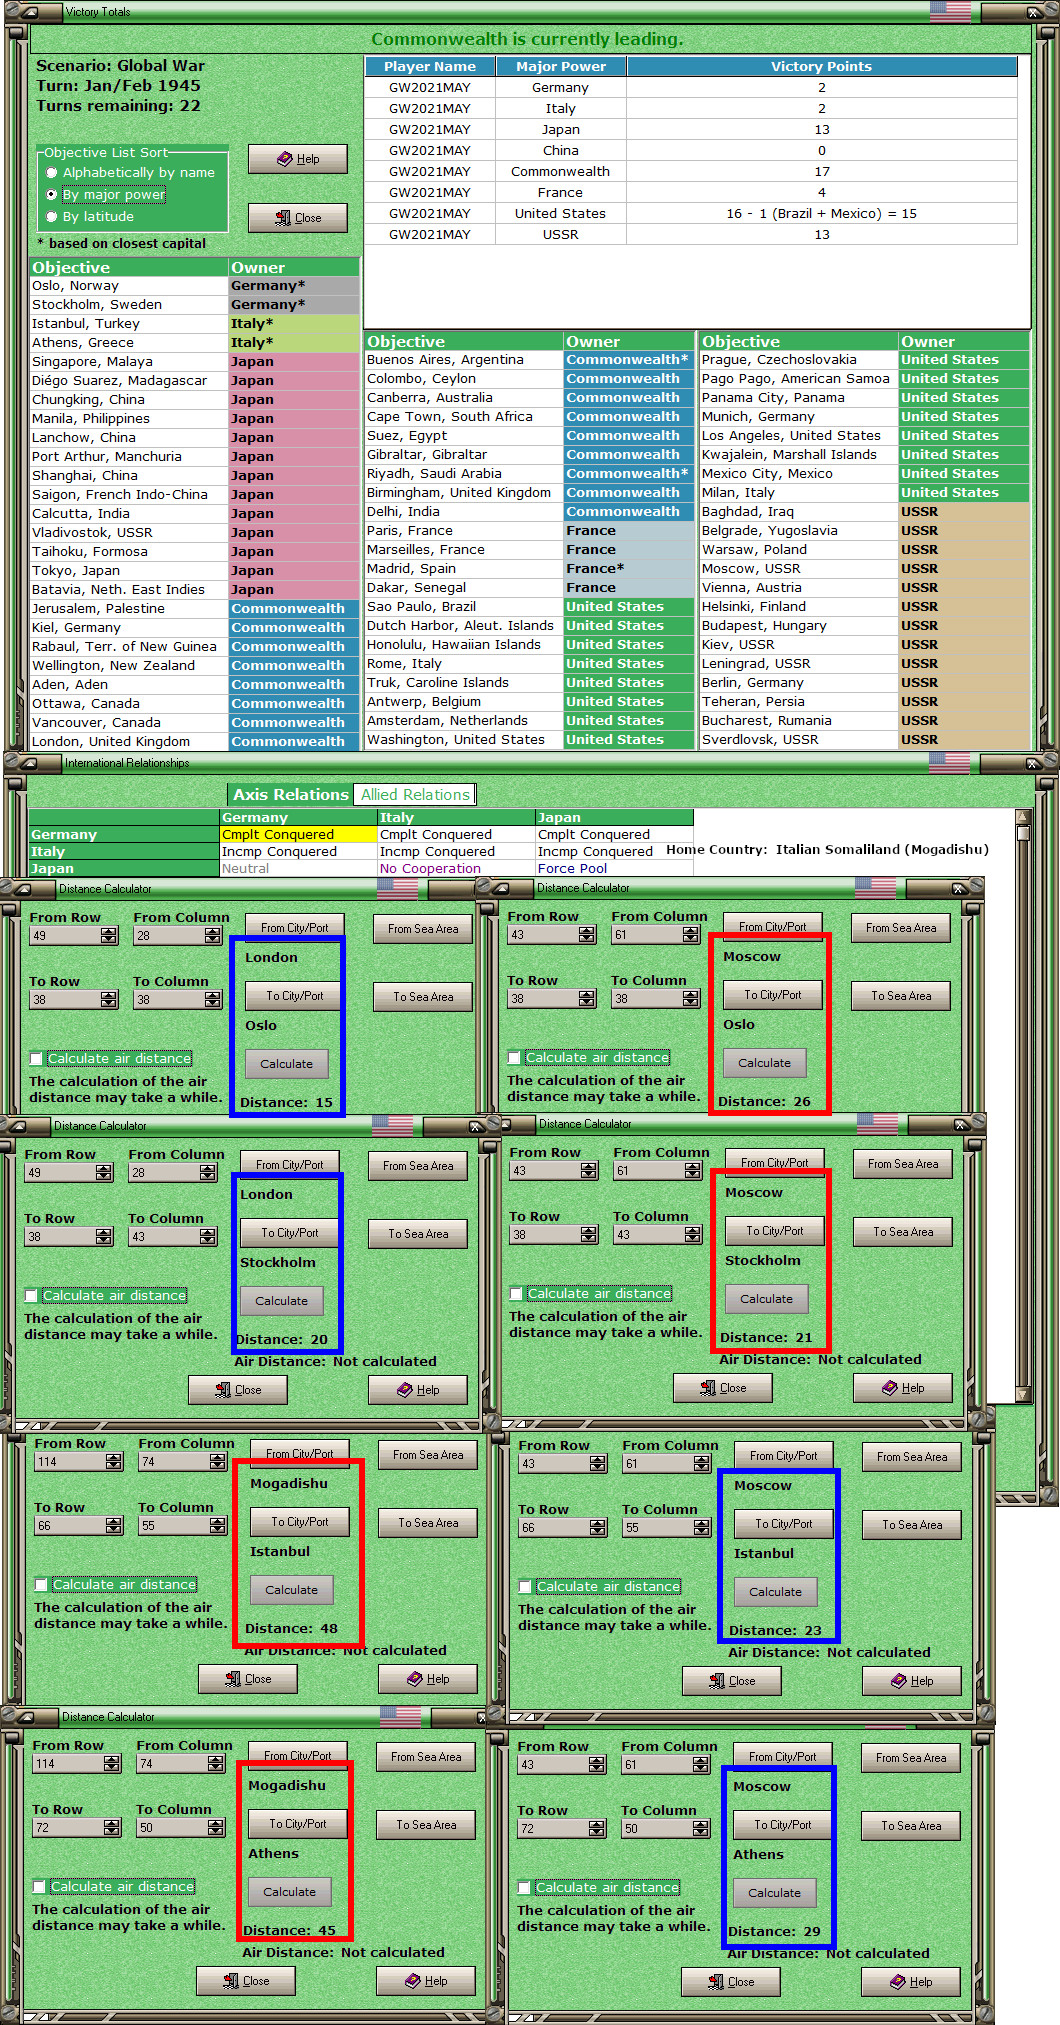The image size is (1060, 2025).
Task: Open Help in the Mogadishu-to-Istanbul calculator
Action: 428,1679
